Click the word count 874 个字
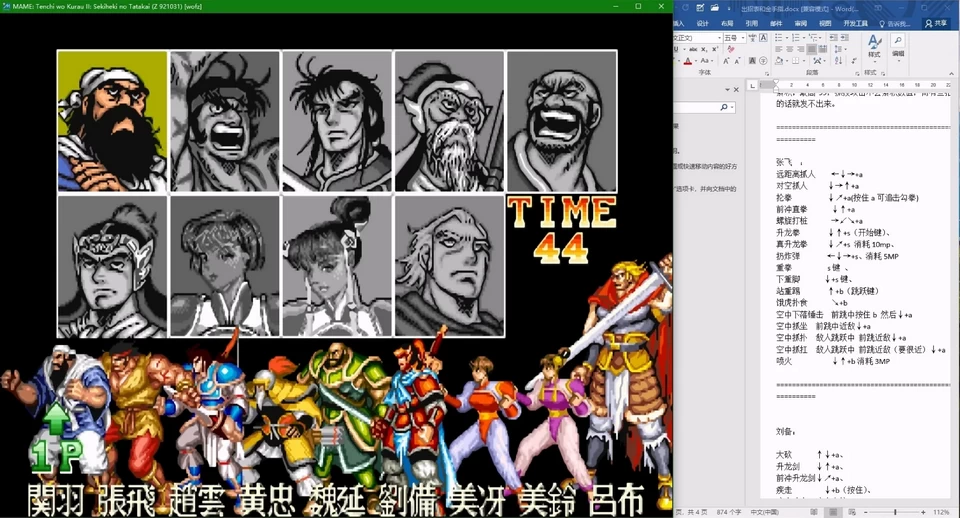 (729, 512)
